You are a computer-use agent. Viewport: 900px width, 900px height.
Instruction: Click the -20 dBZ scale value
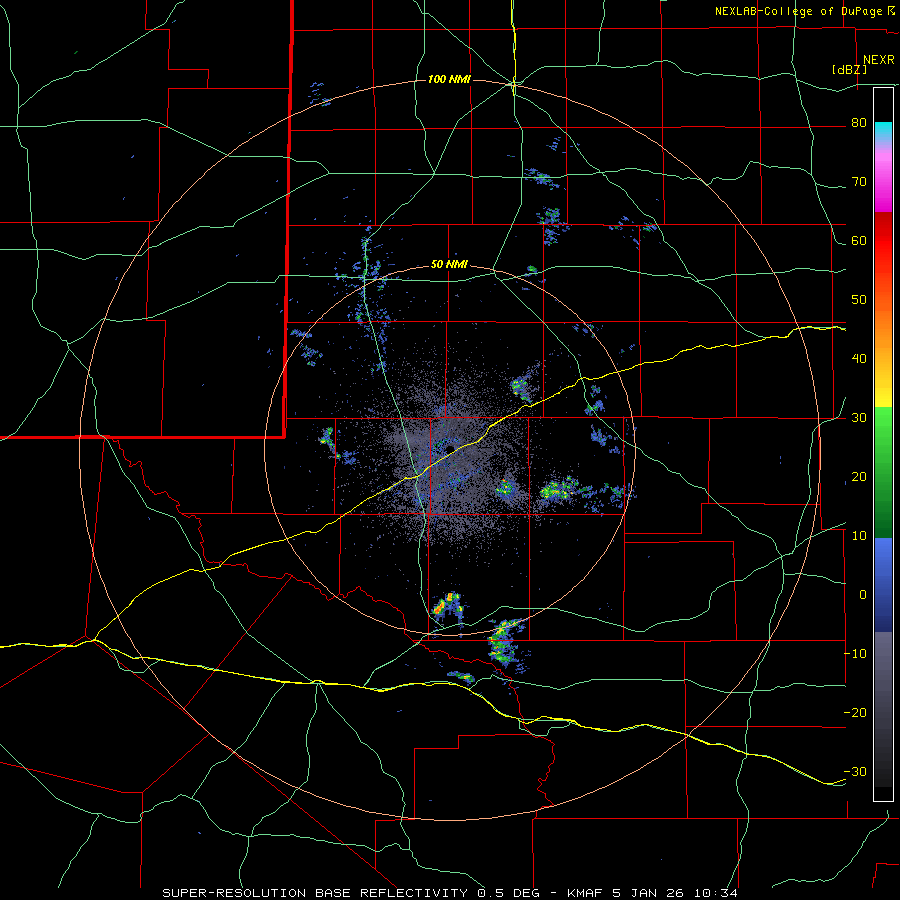point(855,713)
